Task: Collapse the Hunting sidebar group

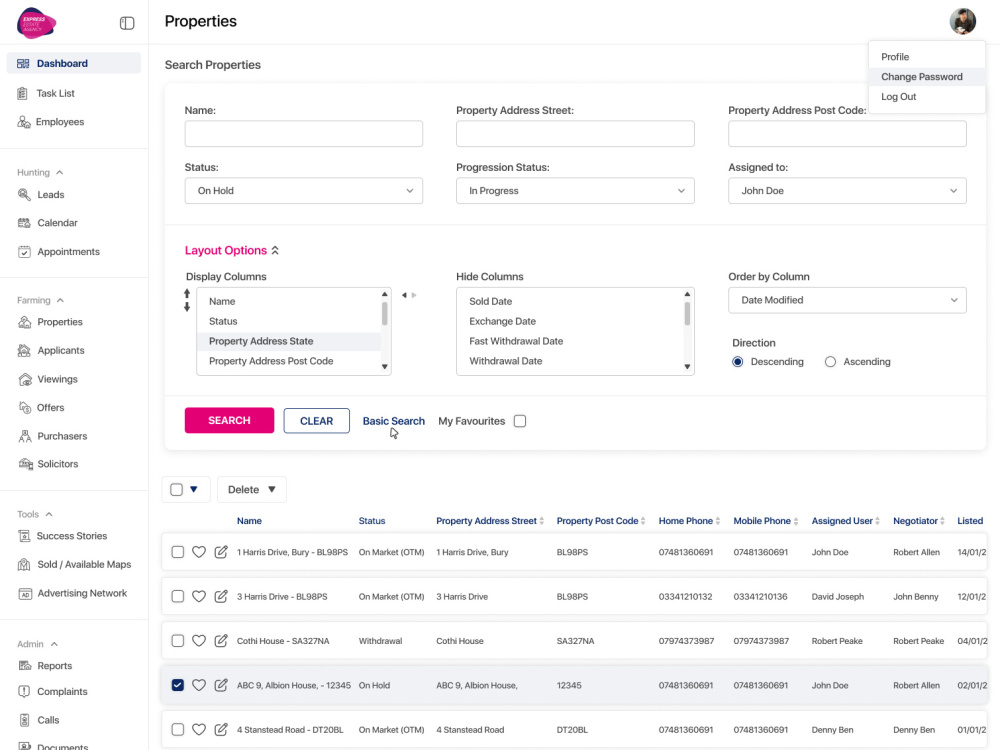Action: pyautogui.click(x=40, y=172)
